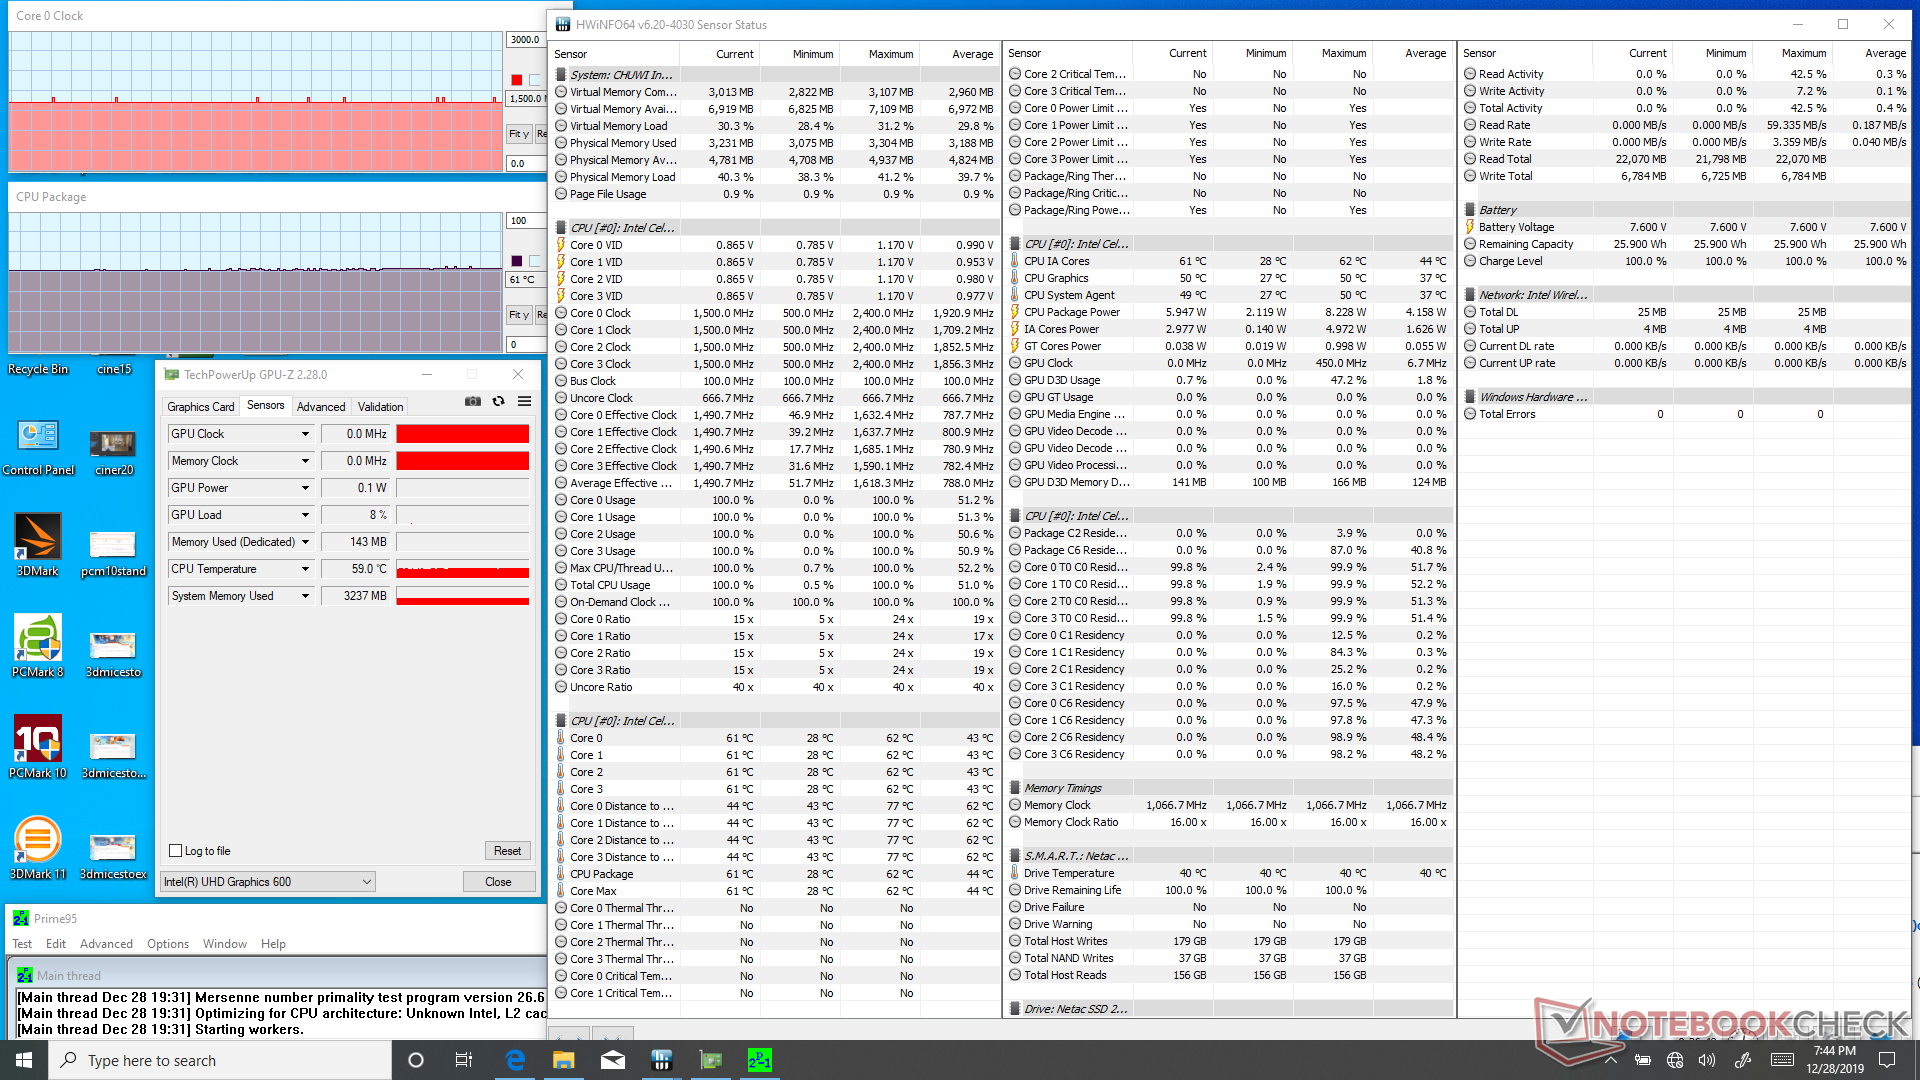Edit the 100 max value in CPU Package graph

click(526, 221)
